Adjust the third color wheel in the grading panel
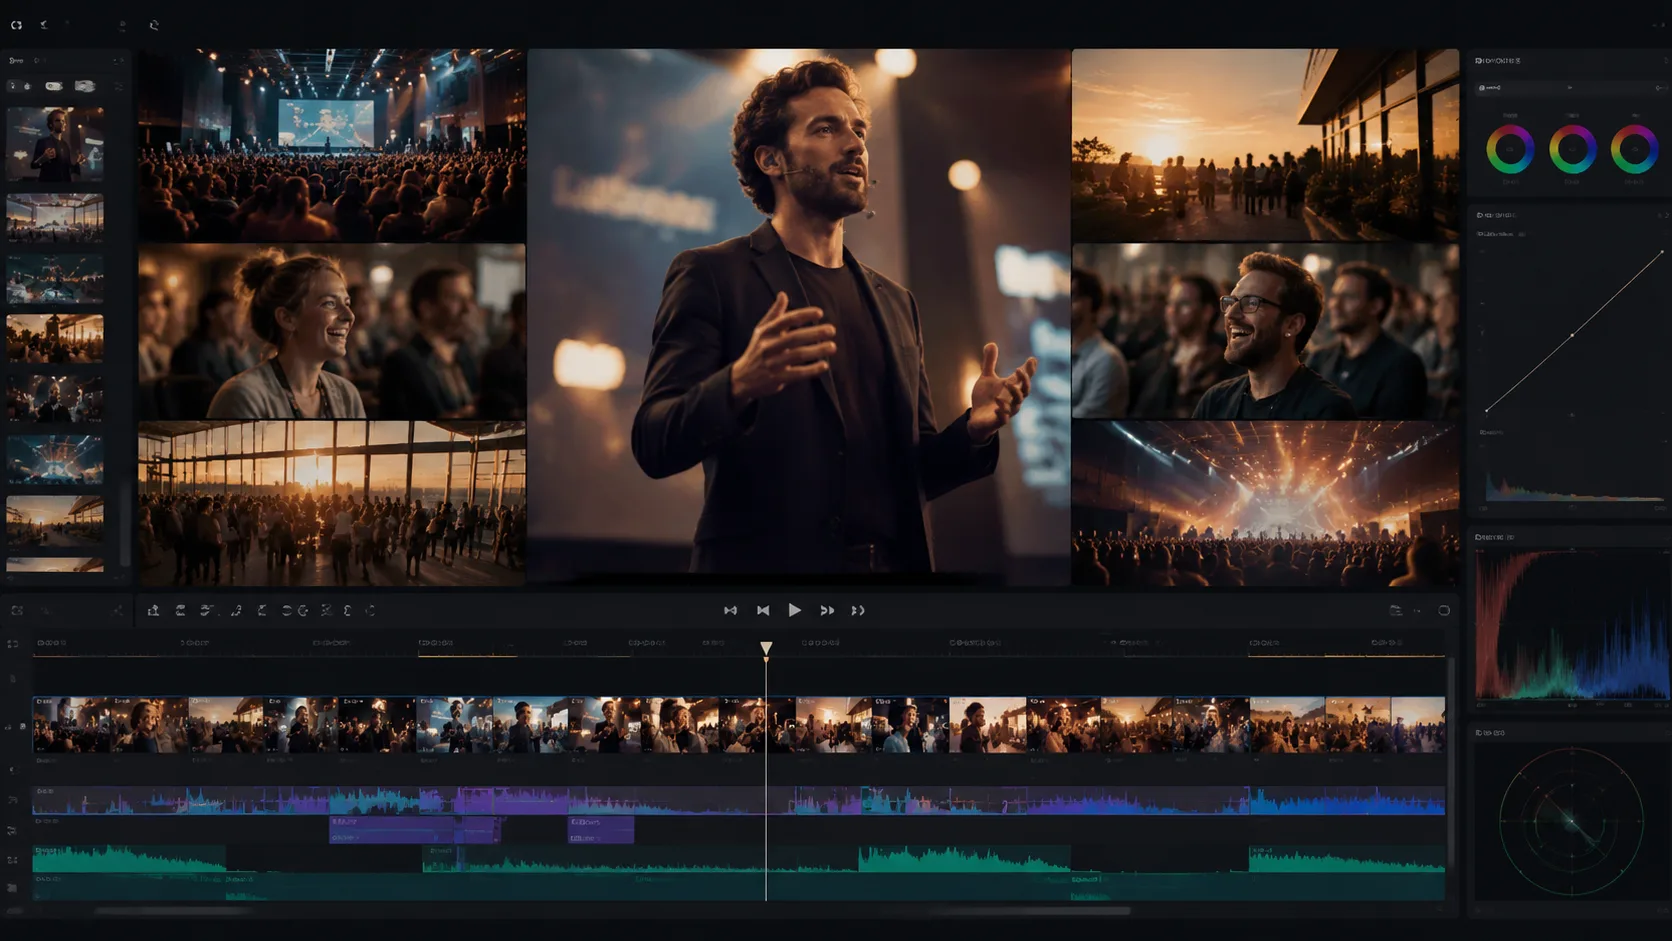The width and height of the screenshot is (1672, 941). click(x=1635, y=150)
